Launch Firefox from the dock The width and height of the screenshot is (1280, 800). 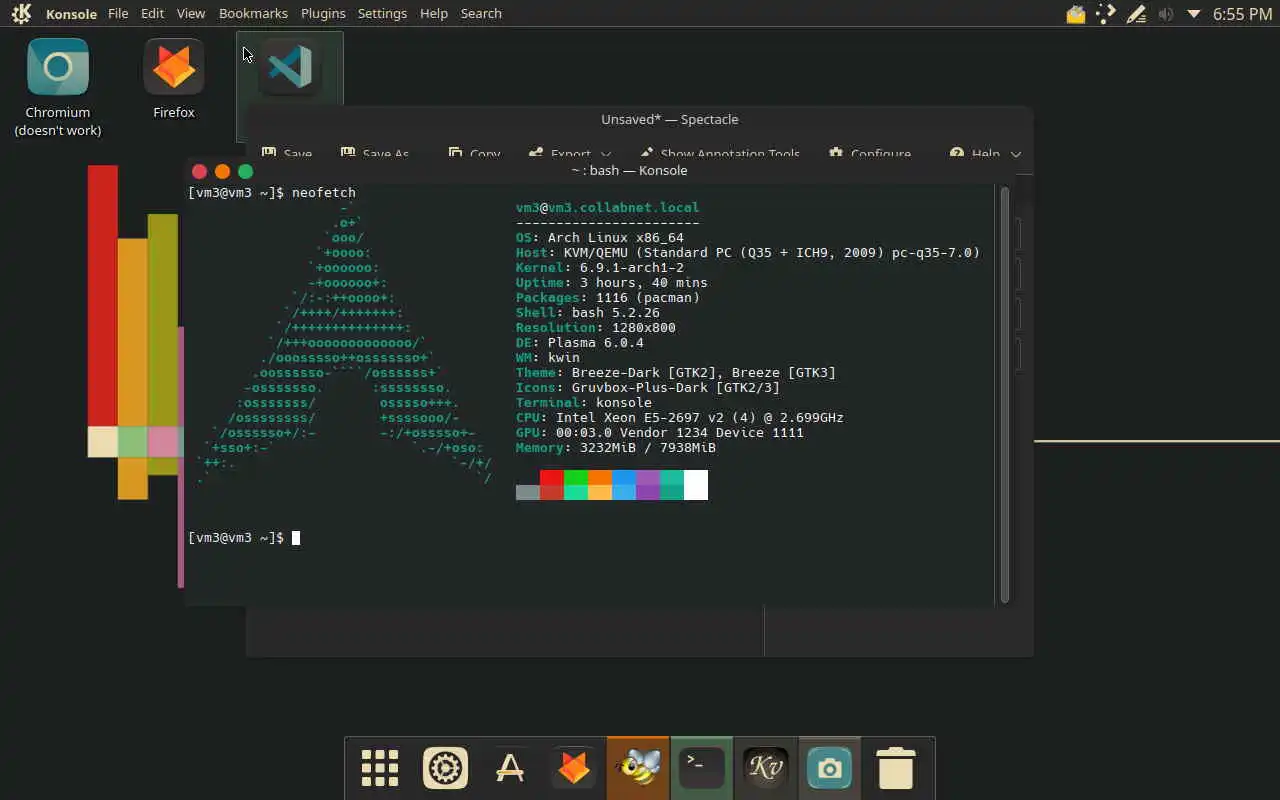[573, 768]
